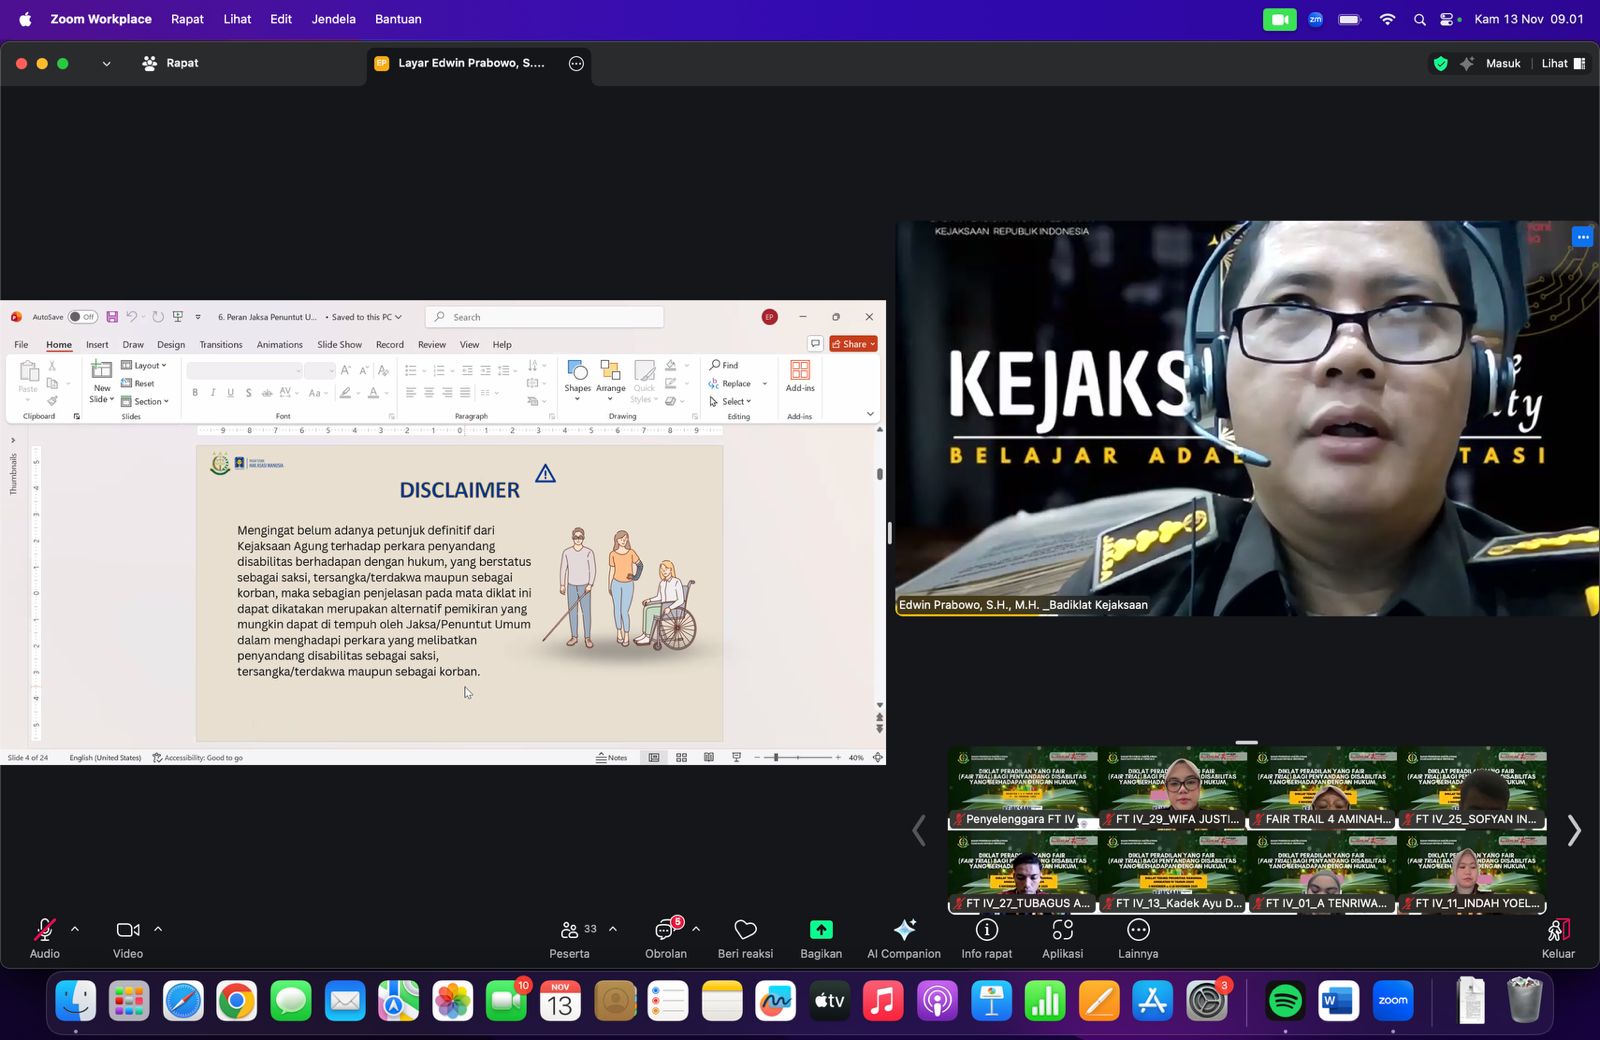
Task: Open the Peserta participants list
Action: 570,931
